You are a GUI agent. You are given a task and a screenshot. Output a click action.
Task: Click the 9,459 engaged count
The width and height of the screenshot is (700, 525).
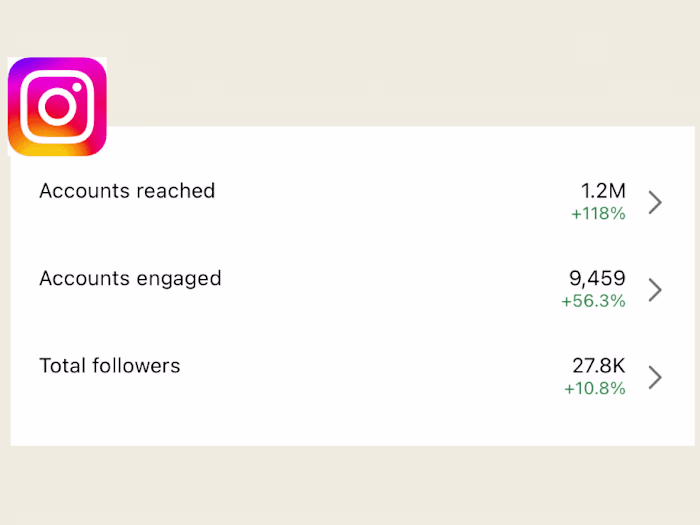(597, 279)
